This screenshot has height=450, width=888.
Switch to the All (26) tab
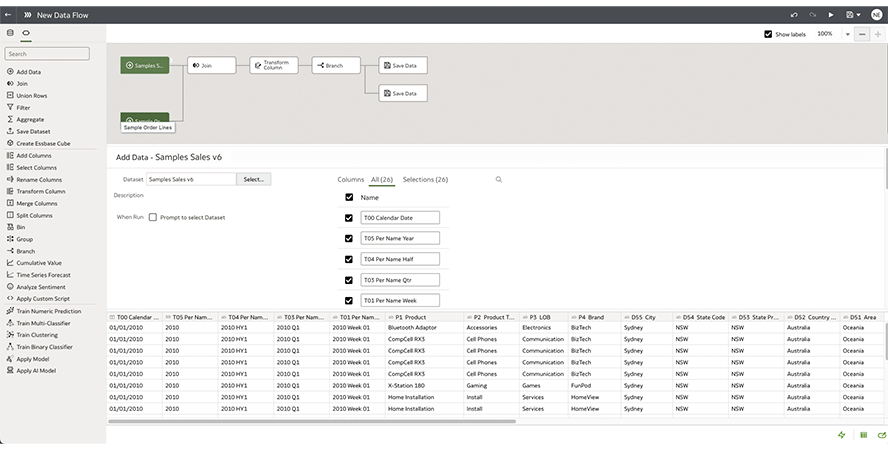[x=382, y=179]
